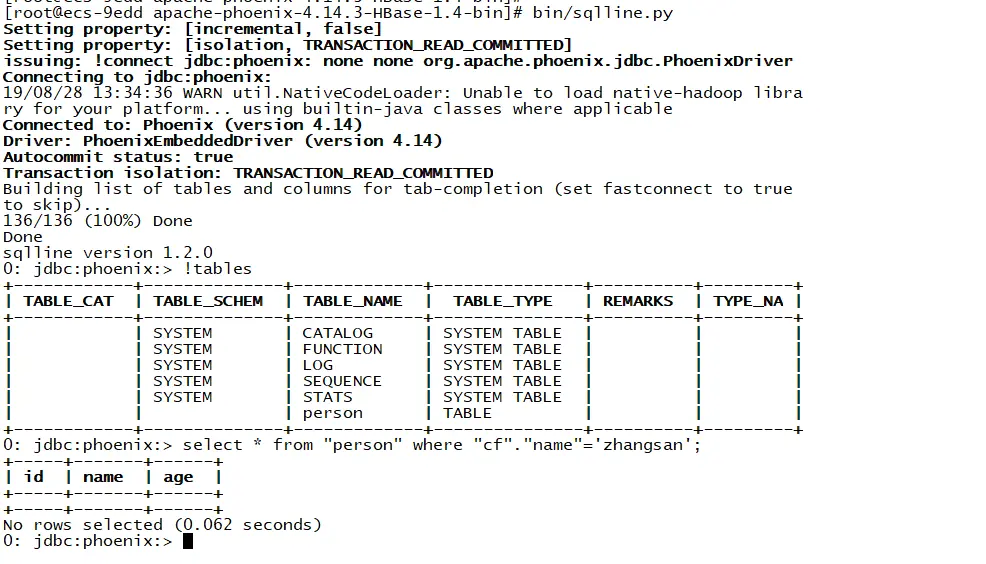Click Transaction isolation: TRANSACTION_READ_COMMITTED line

tap(248, 173)
